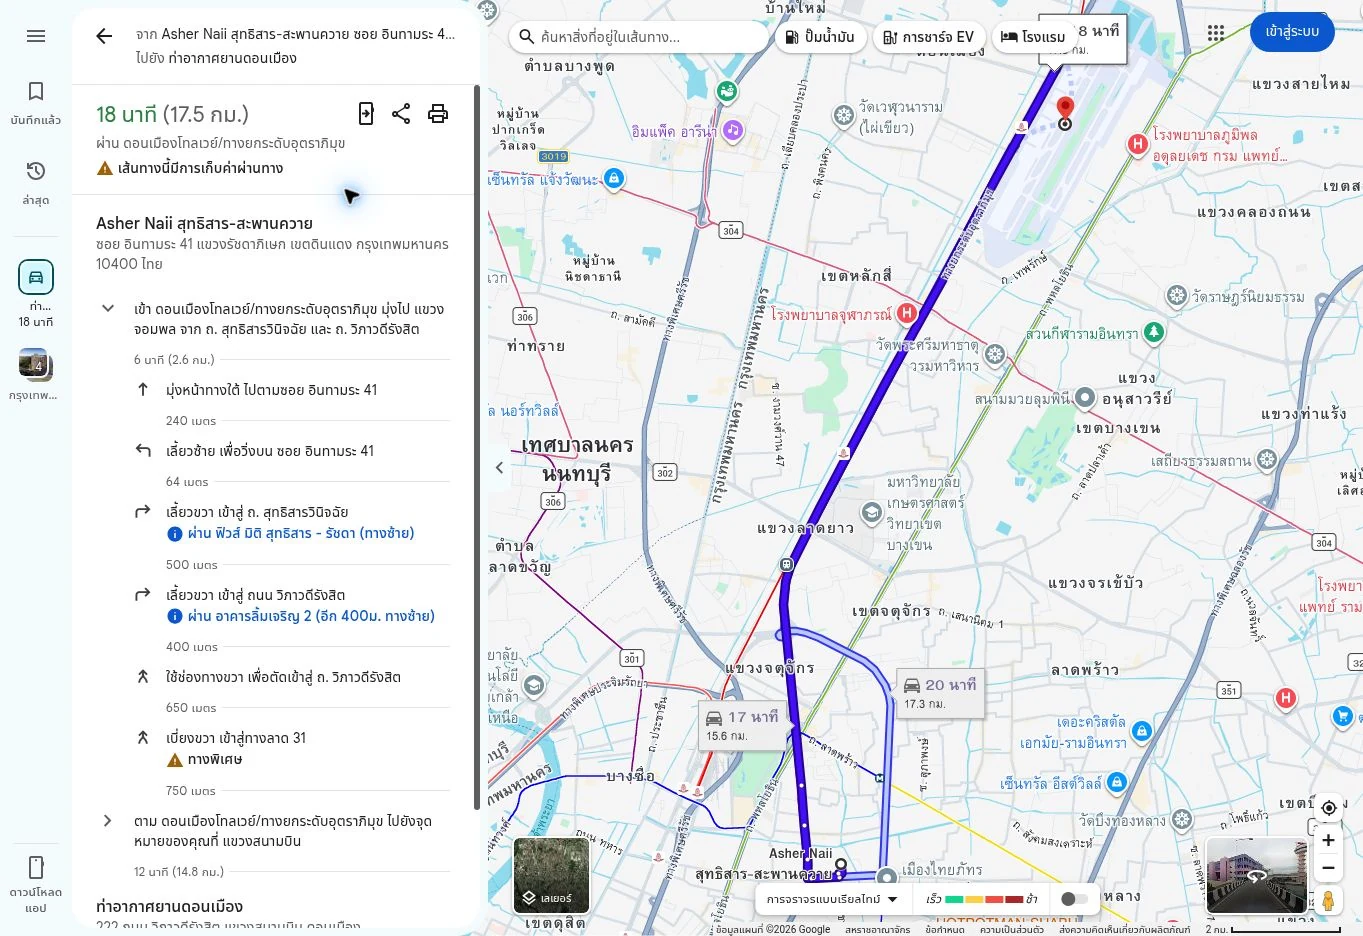1363x936 pixels.
Task: Click step เลี้ยวขวา เข้าสู่ ถนน วิภาวดีรังสิต
Action: click(255, 595)
